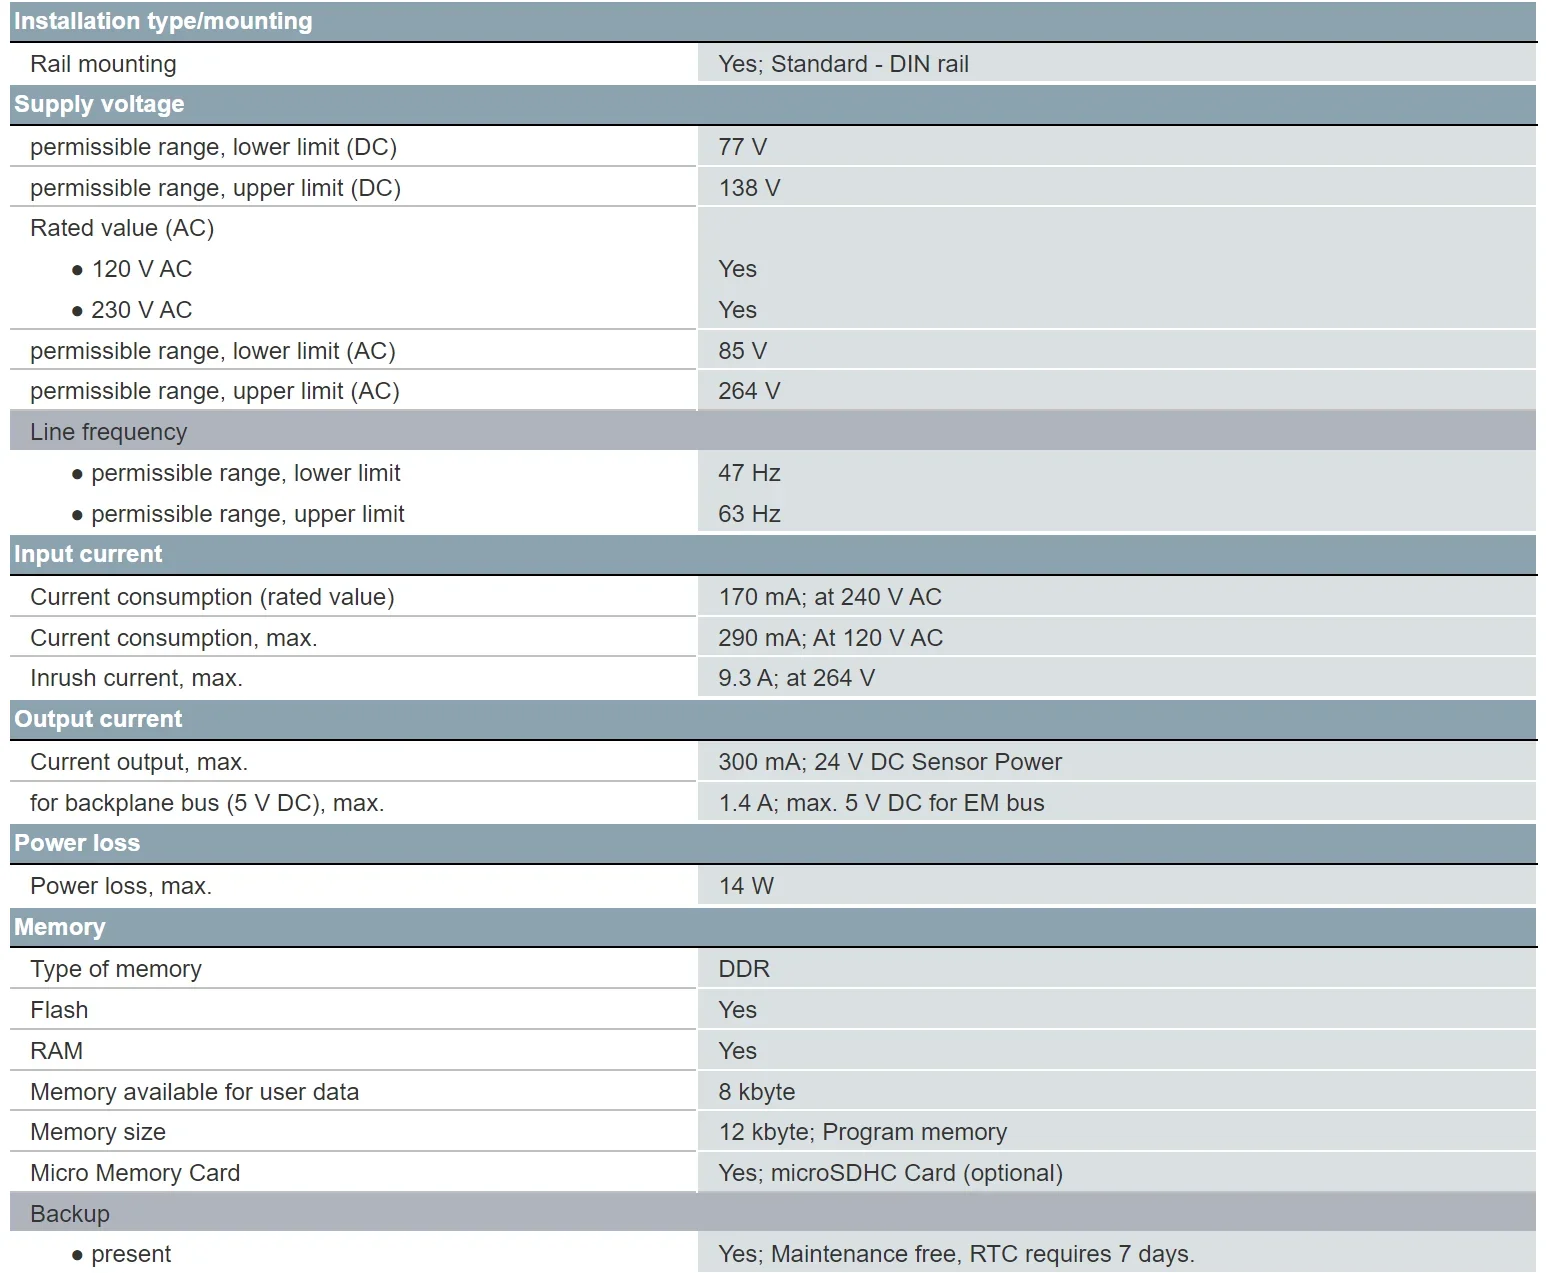Click 'Power loss, max.' label

pyautogui.click(x=121, y=886)
